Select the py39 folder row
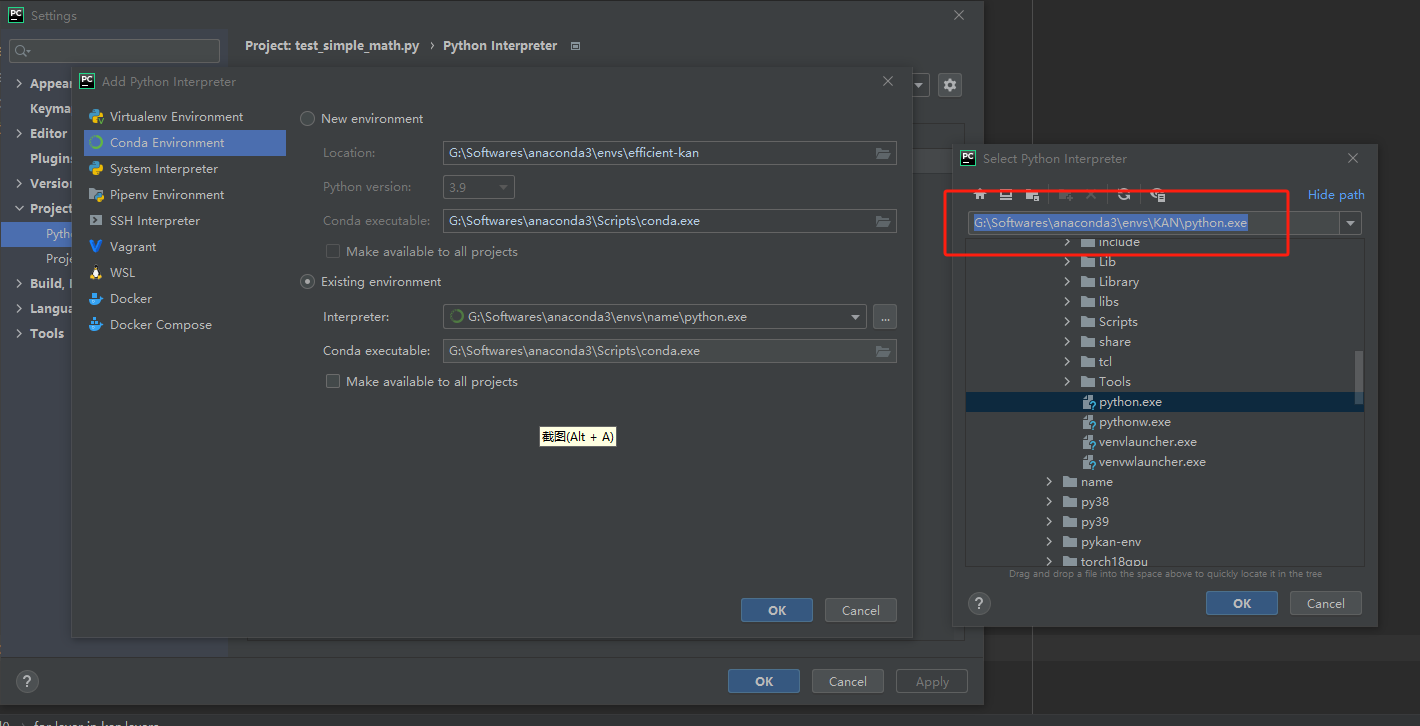1420x726 pixels. pos(1165,522)
